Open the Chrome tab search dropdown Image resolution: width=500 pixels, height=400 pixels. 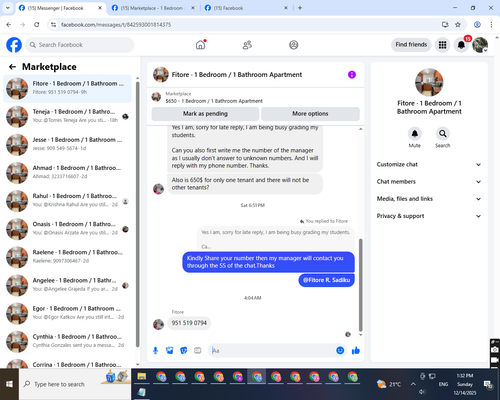[7, 8]
